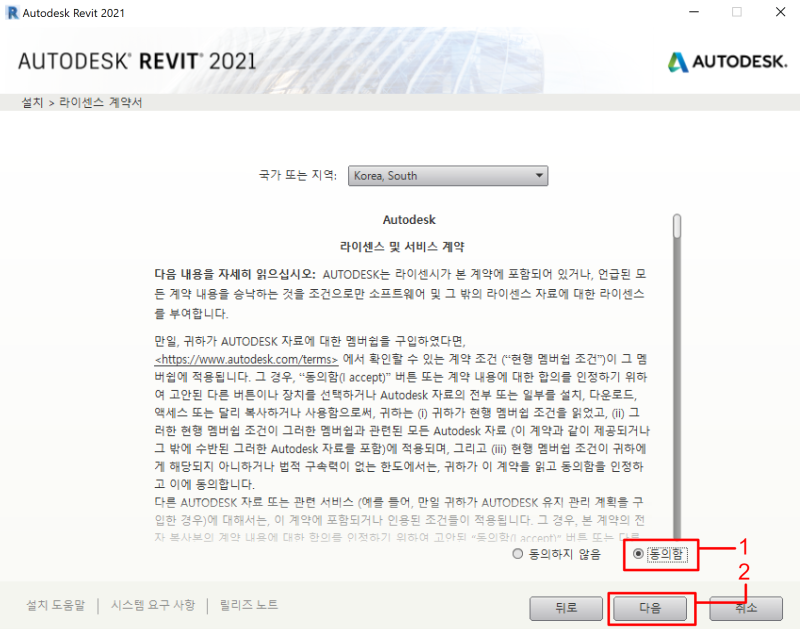Open the Korea, South country dropdown
The image size is (800, 629).
click(x=448, y=175)
